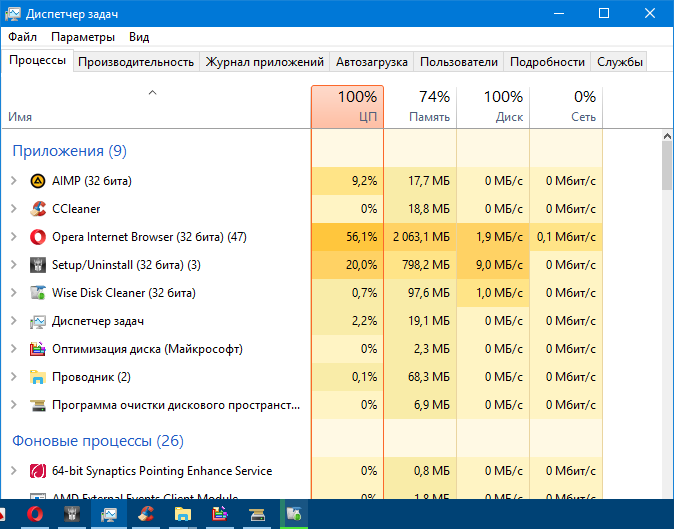Screen dimensions: 674x529
Task: Select the Setup/Uninstall process icon
Action: click(38, 265)
